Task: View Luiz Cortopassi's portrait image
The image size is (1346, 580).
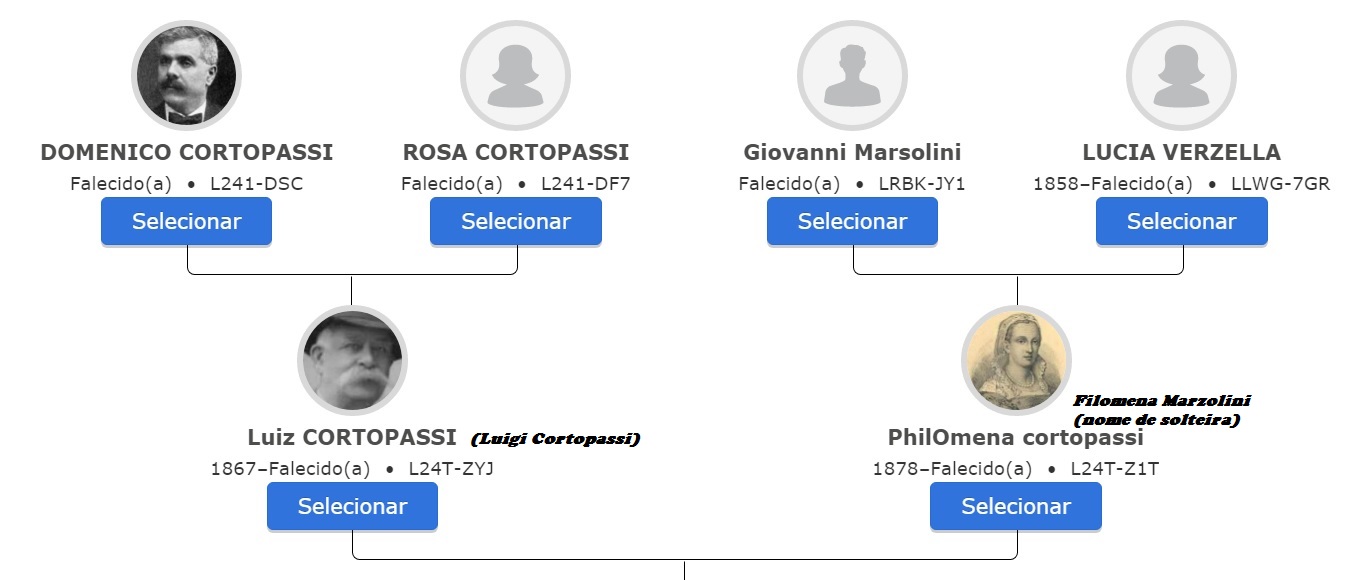Action: pos(352,360)
